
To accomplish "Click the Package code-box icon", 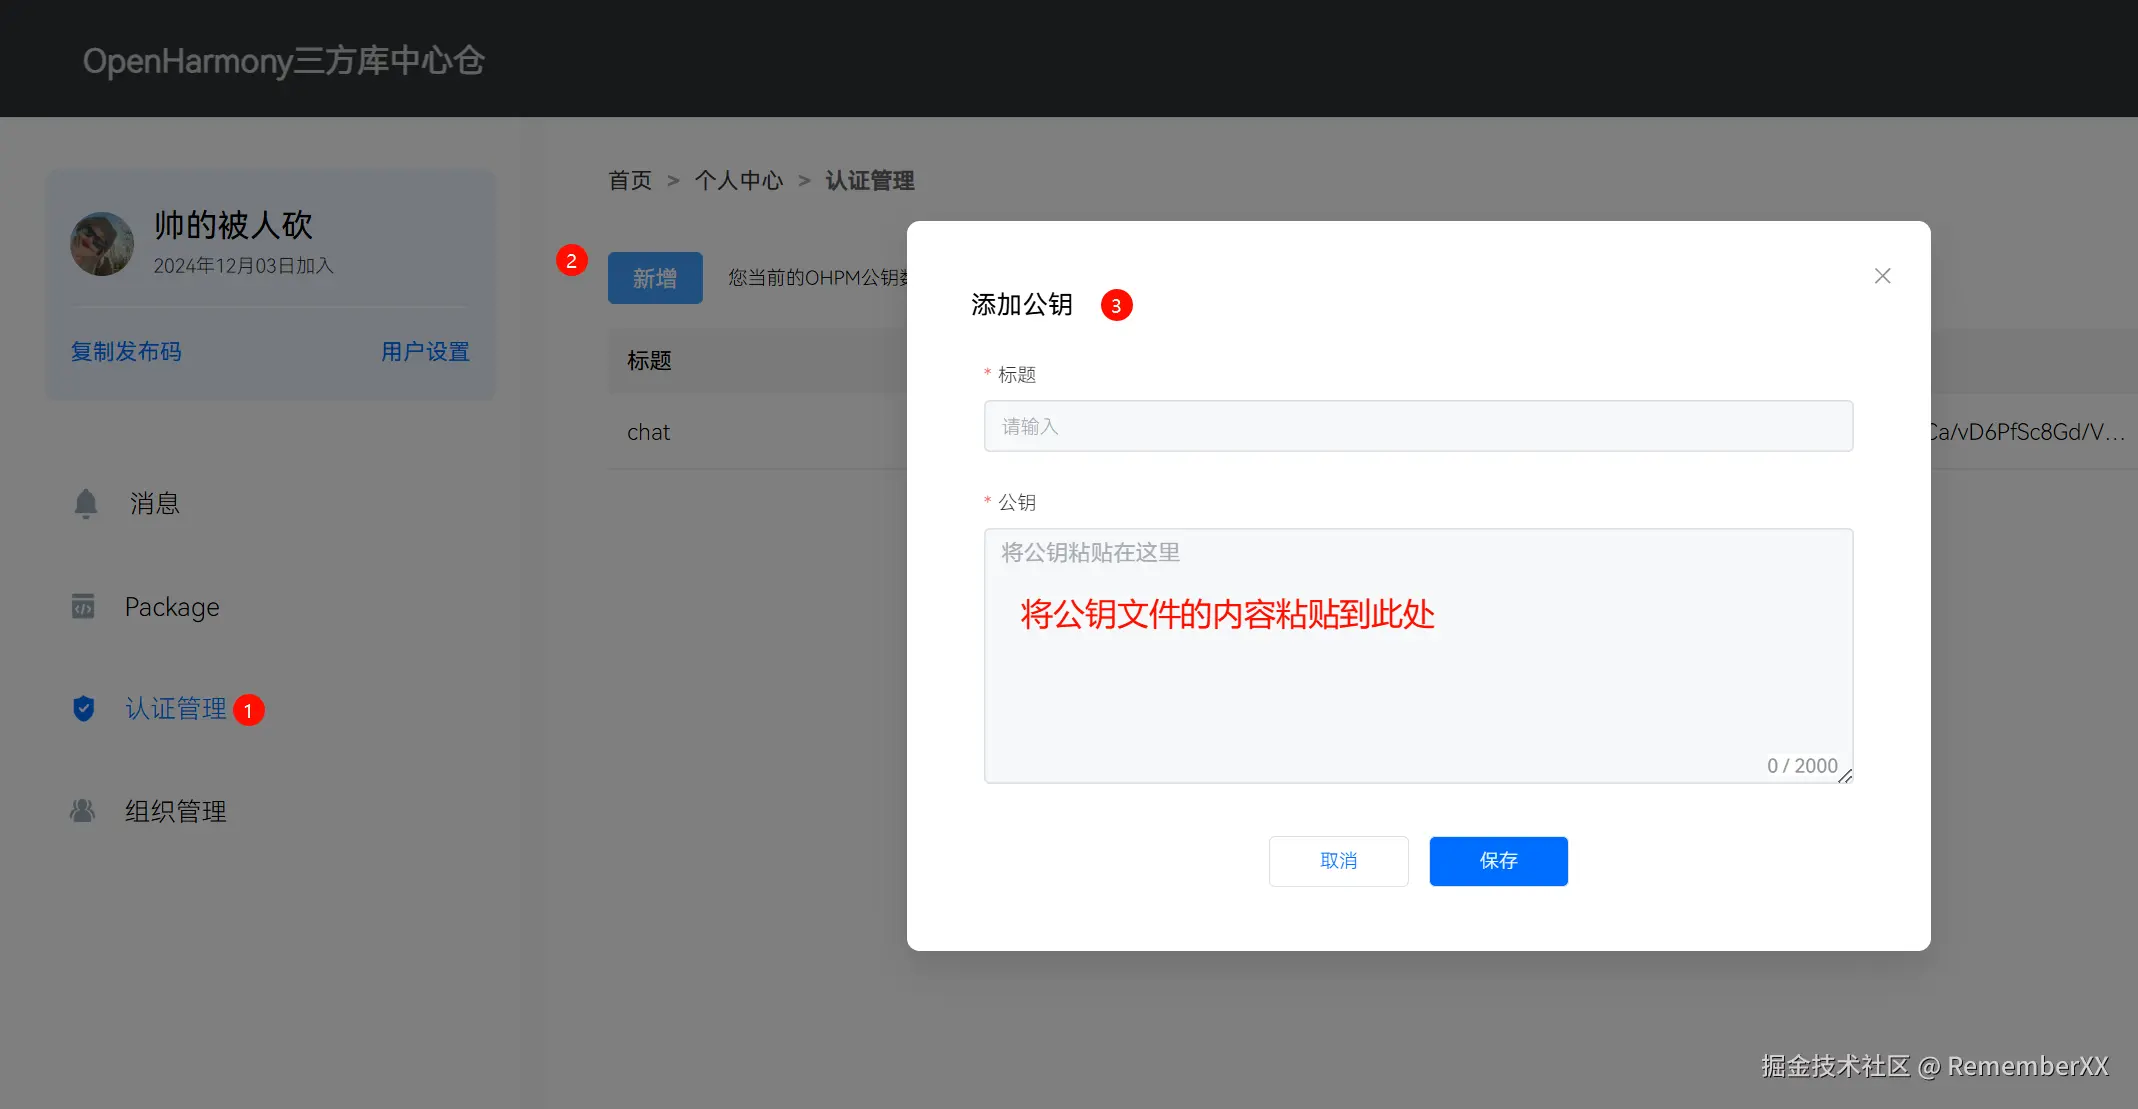I will pyautogui.click(x=83, y=606).
